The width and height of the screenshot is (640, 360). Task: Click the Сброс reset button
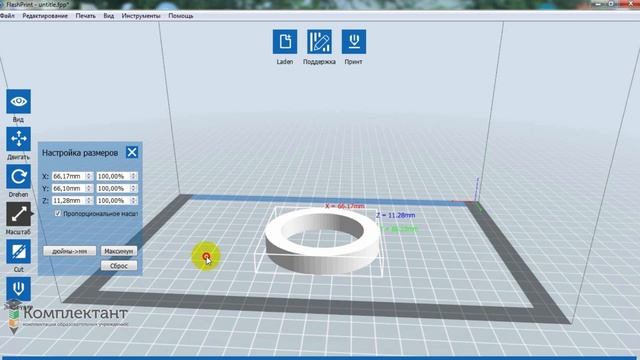pyautogui.click(x=119, y=266)
